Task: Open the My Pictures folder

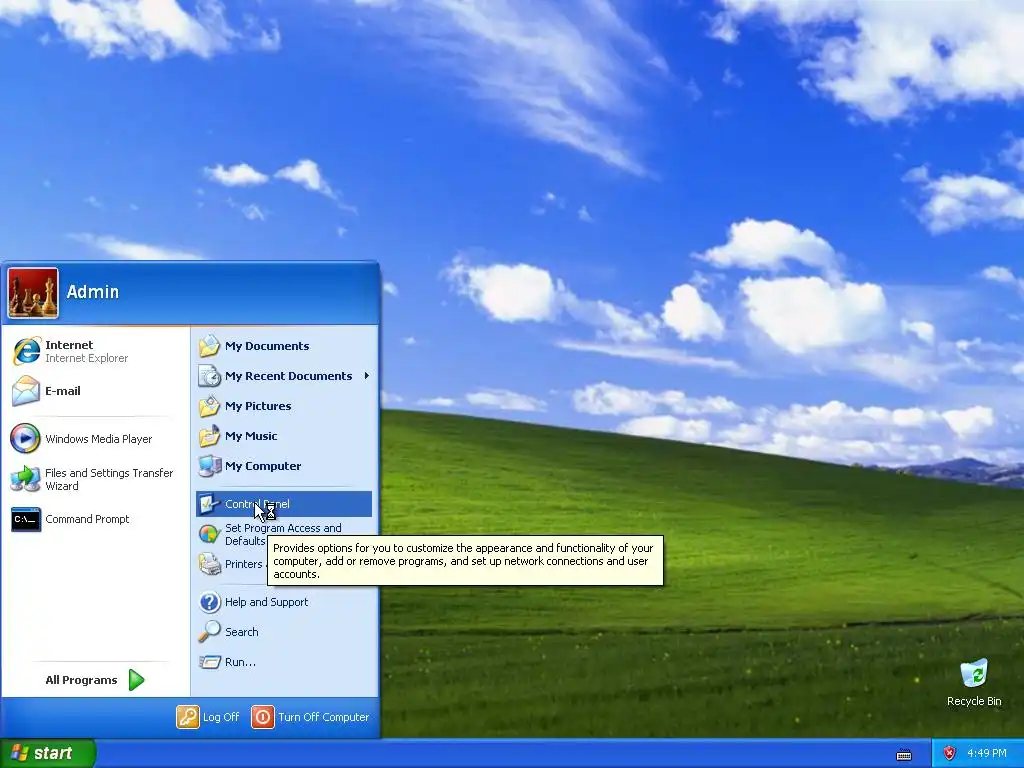Action: (x=284, y=406)
